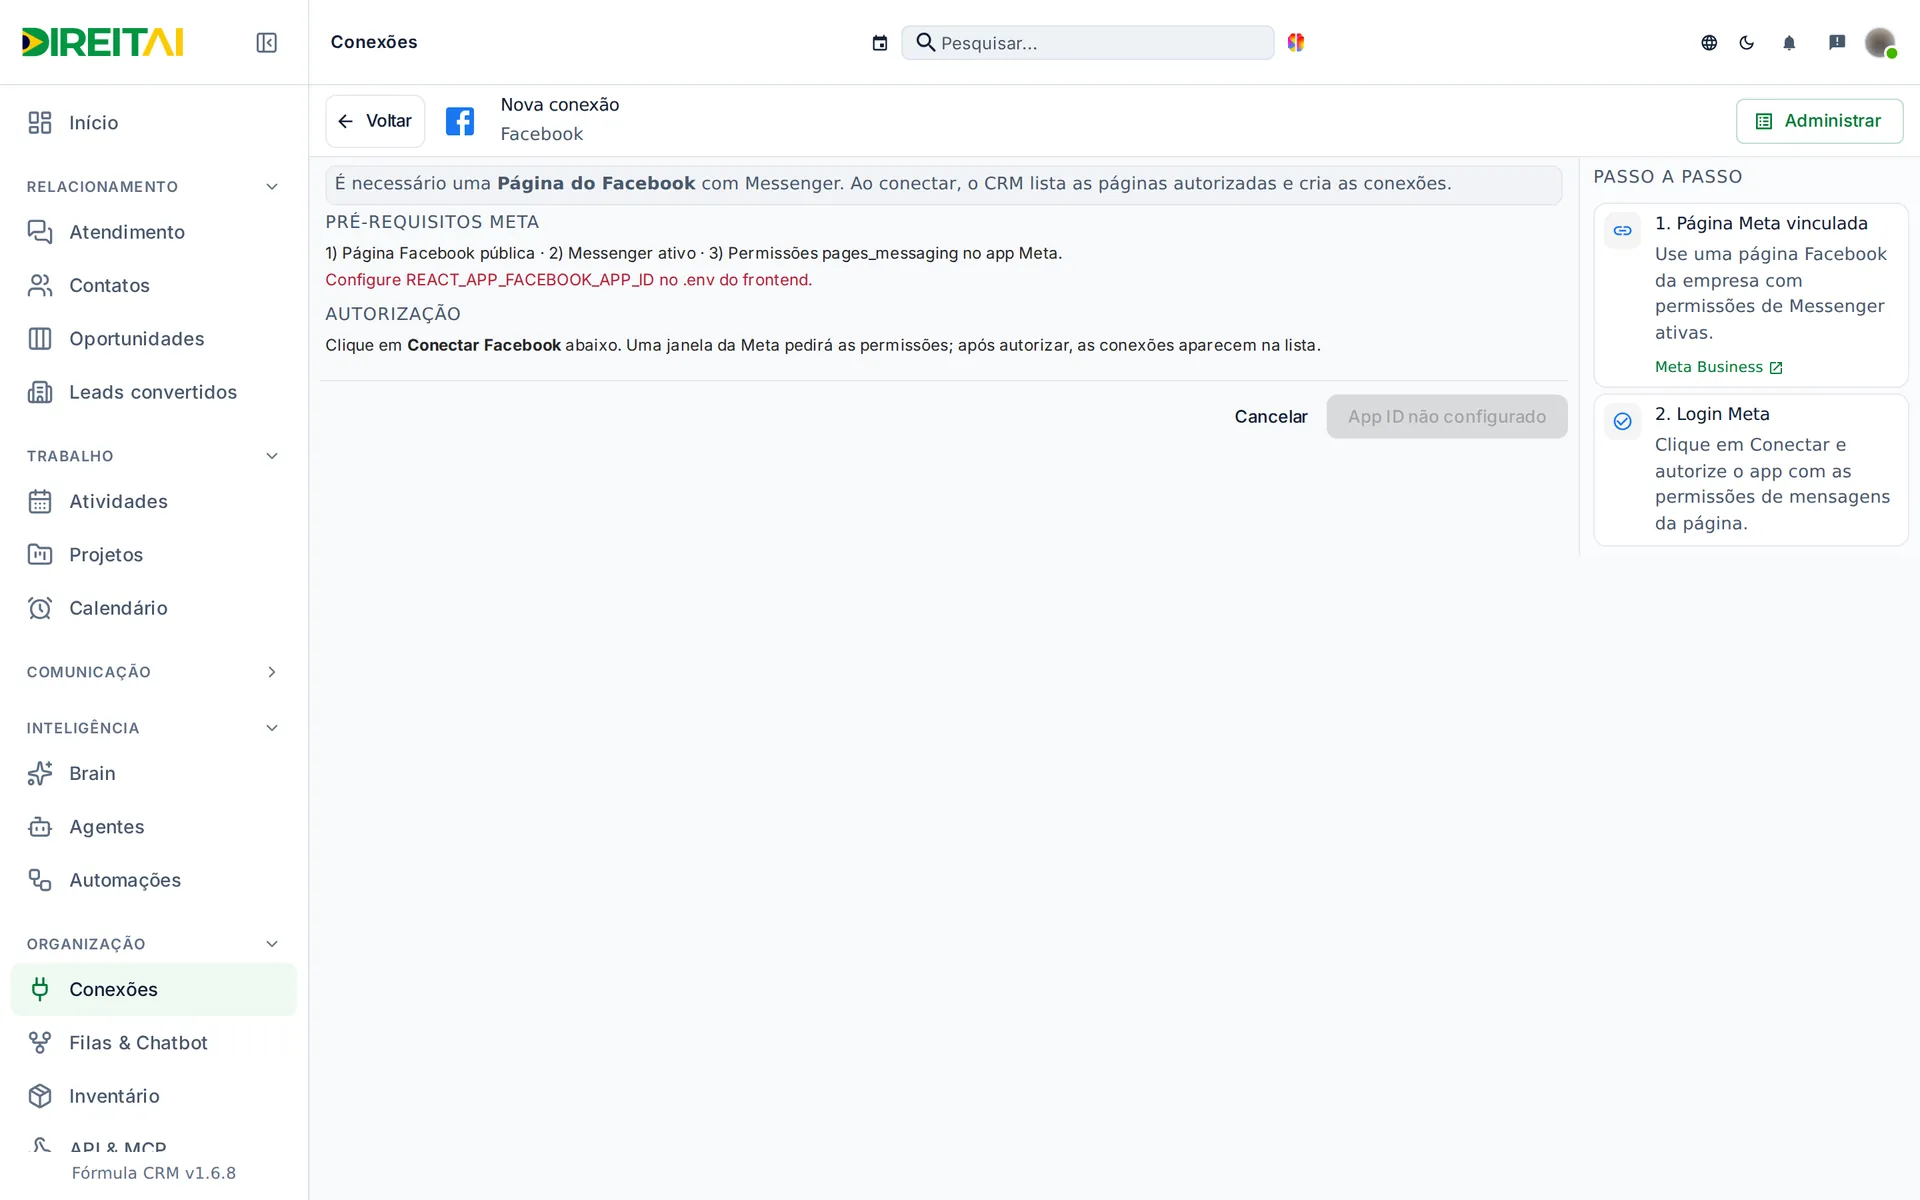The image size is (1920, 1200).
Task: Open Automações in sidebar
Action: pyautogui.click(x=154, y=880)
